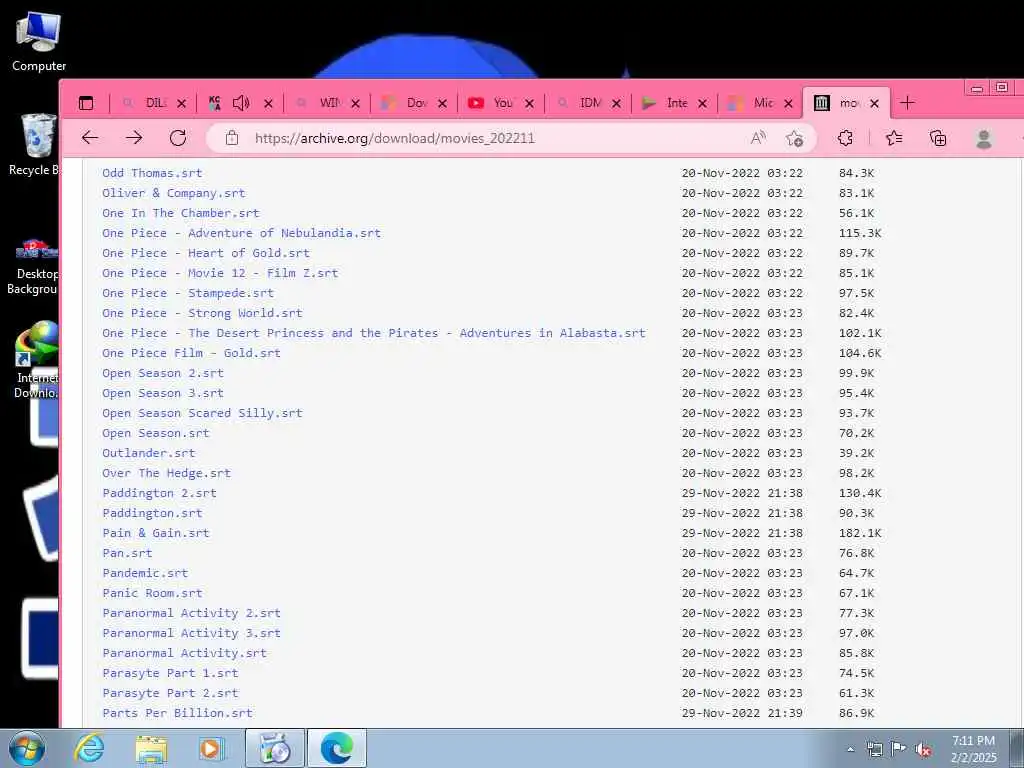
Task: Open Windows Media Player on taskbar
Action: [212, 748]
